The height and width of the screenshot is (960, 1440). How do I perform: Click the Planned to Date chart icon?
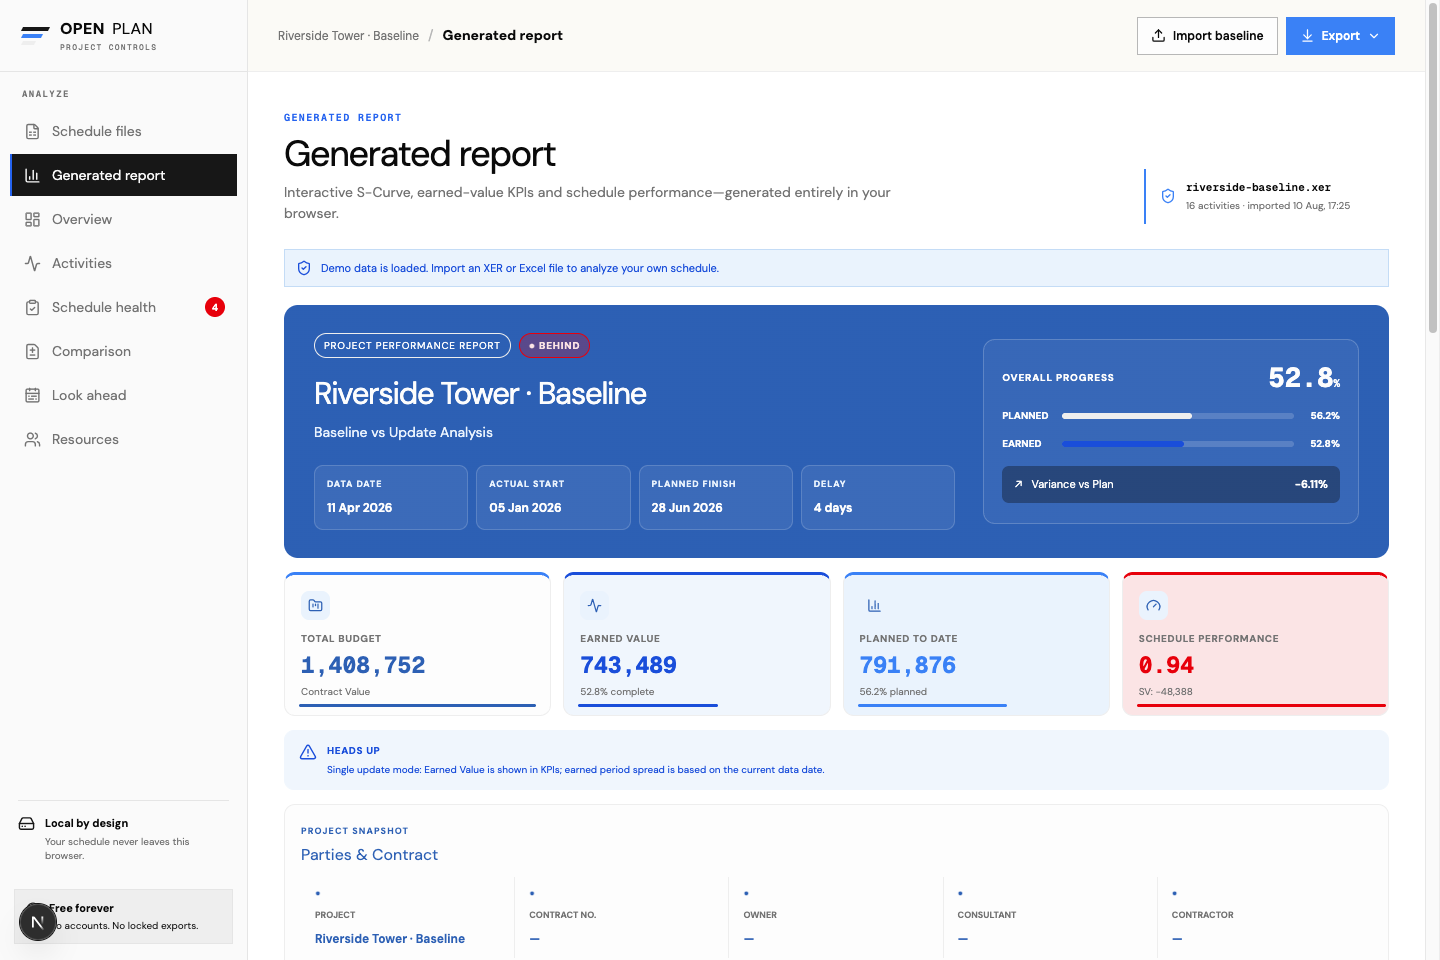tap(874, 605)
